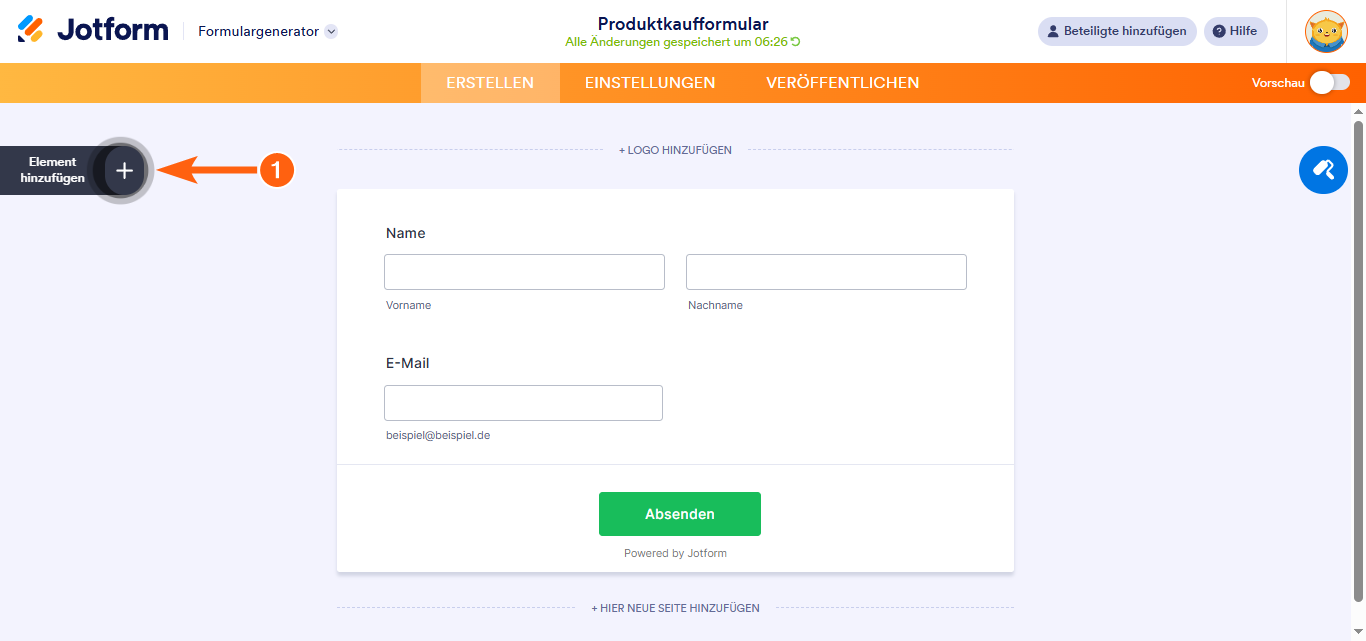Click the Beteiligte hinzufügen button

tap(1116, 31)
